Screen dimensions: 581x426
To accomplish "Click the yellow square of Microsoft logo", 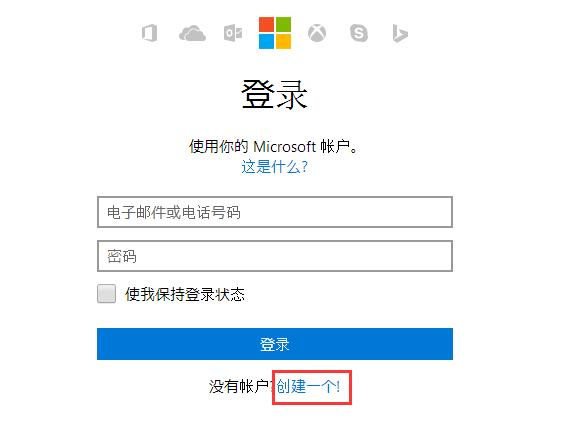I will 283,41.
